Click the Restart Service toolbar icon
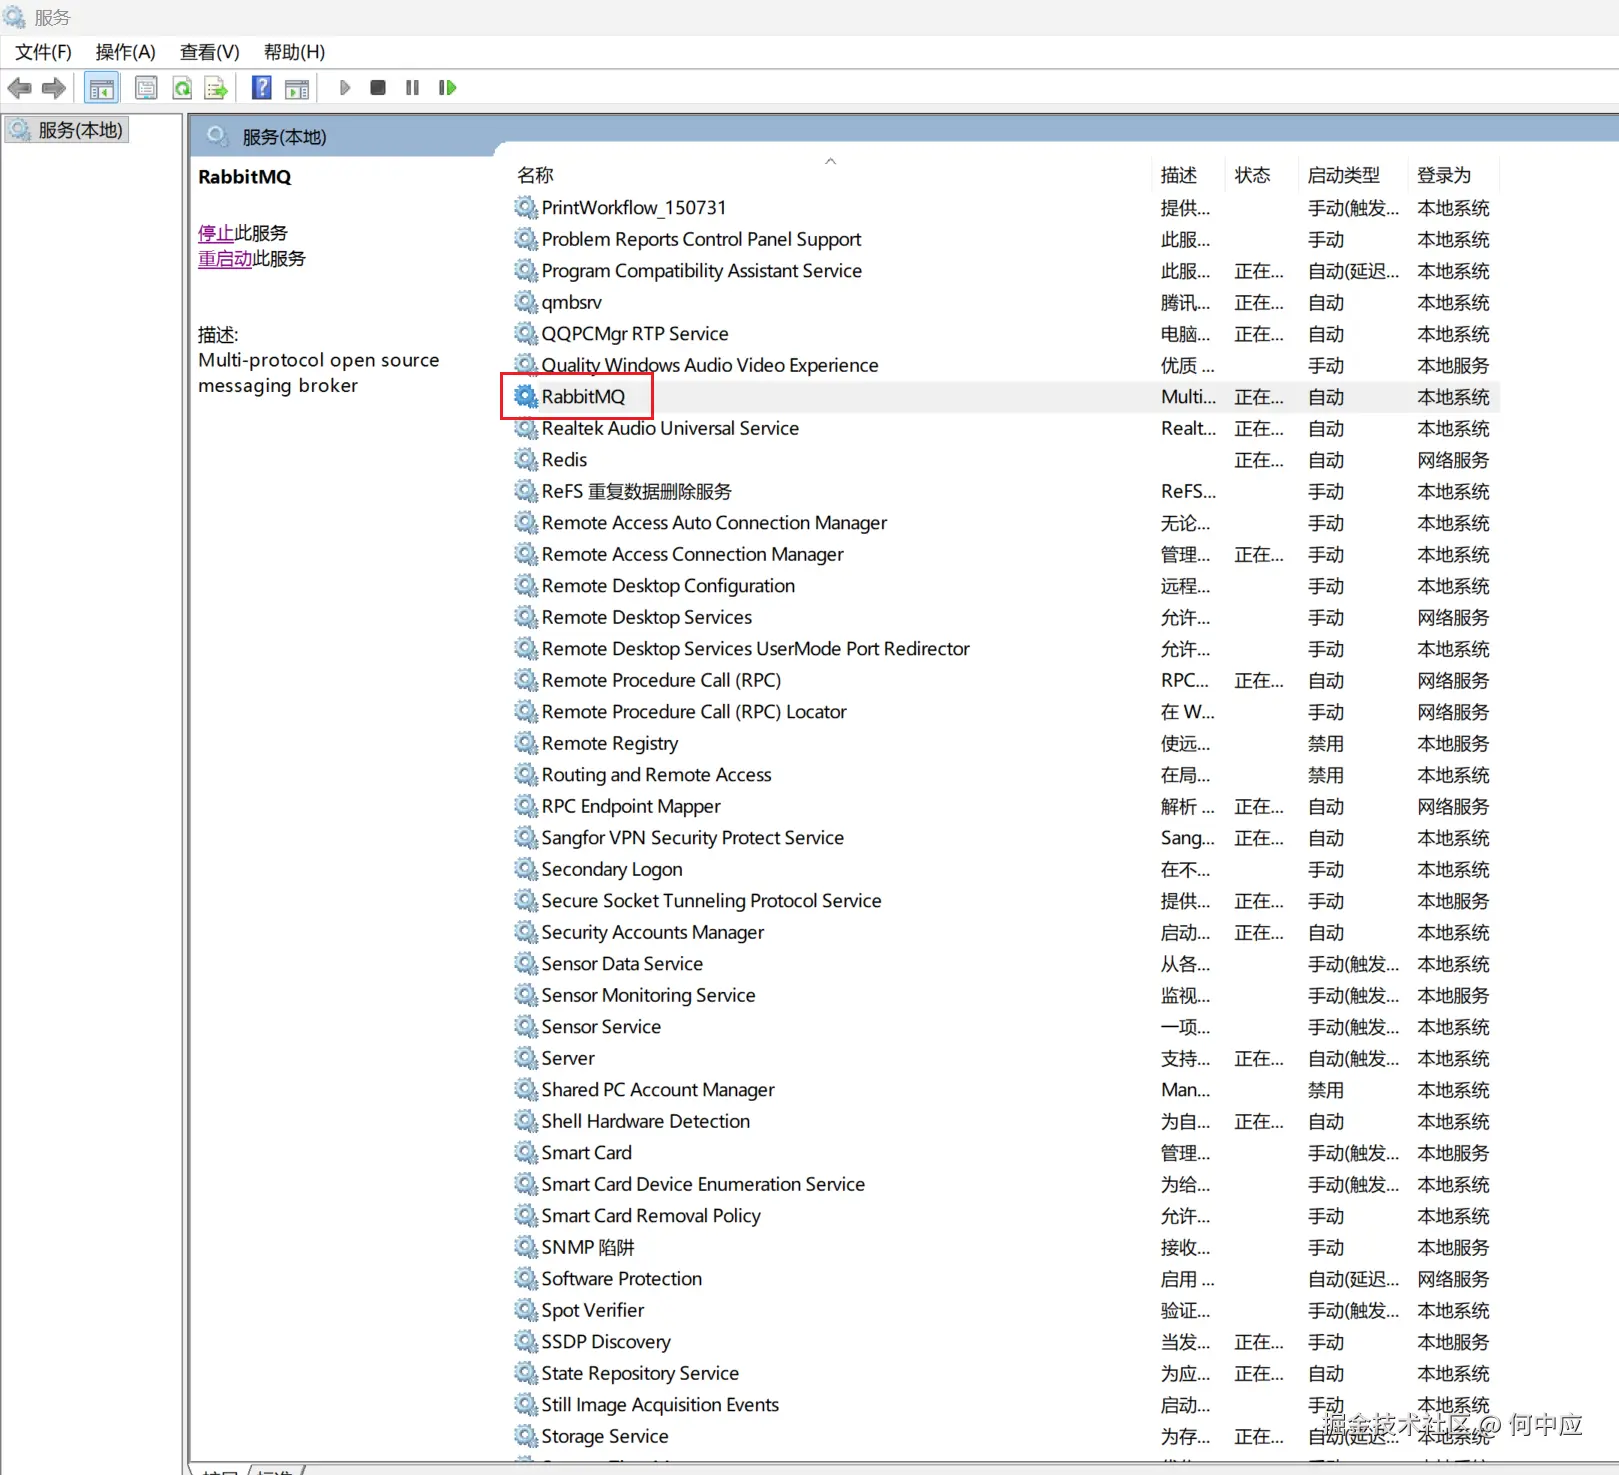Screen dimensions: 1619x1475 click(x=447, y=88)
